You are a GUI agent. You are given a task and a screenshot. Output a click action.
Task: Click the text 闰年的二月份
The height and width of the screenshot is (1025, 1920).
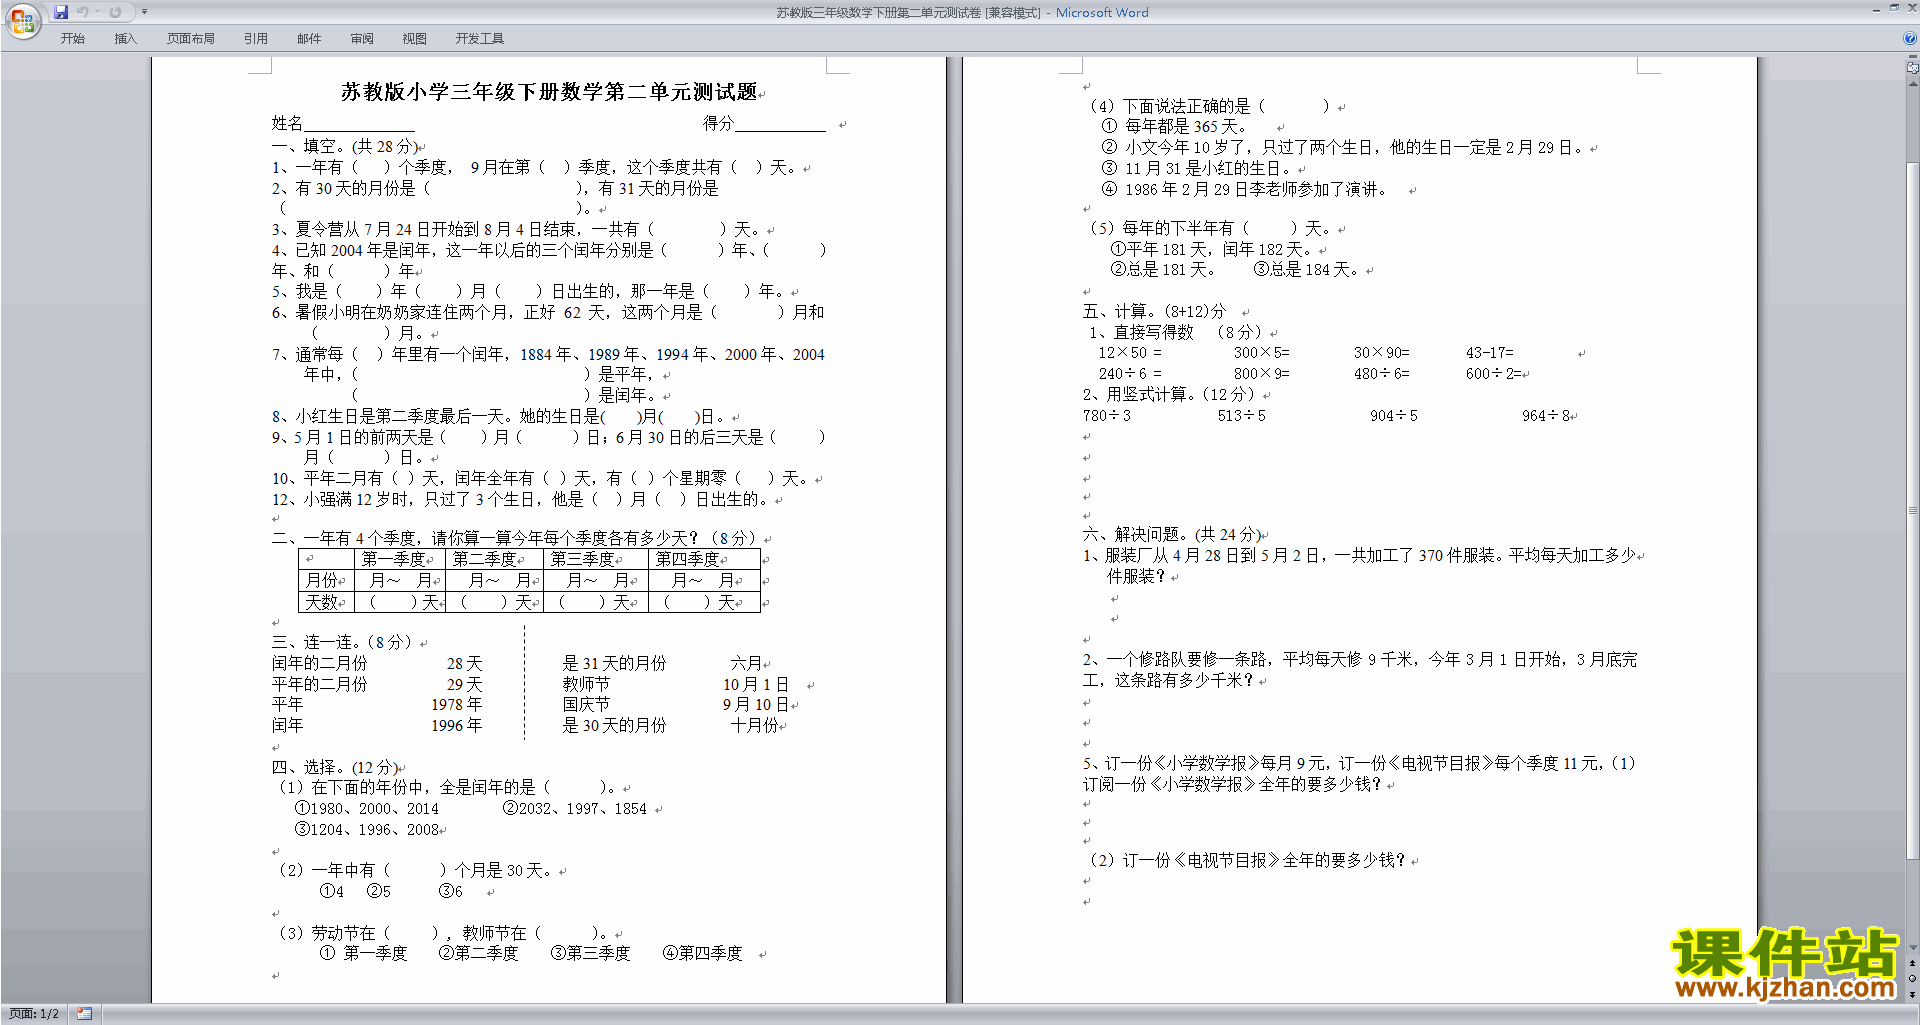[320, 663]
